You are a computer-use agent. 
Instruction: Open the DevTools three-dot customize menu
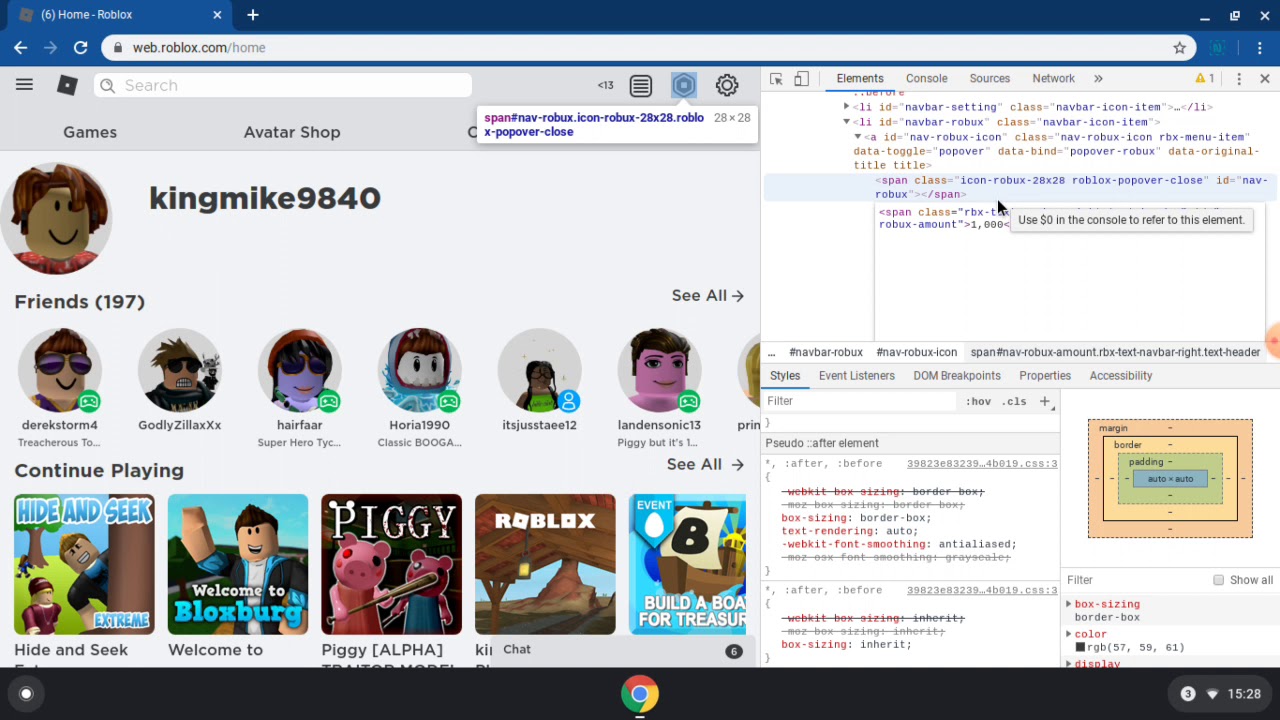(x=1239, y=79)
